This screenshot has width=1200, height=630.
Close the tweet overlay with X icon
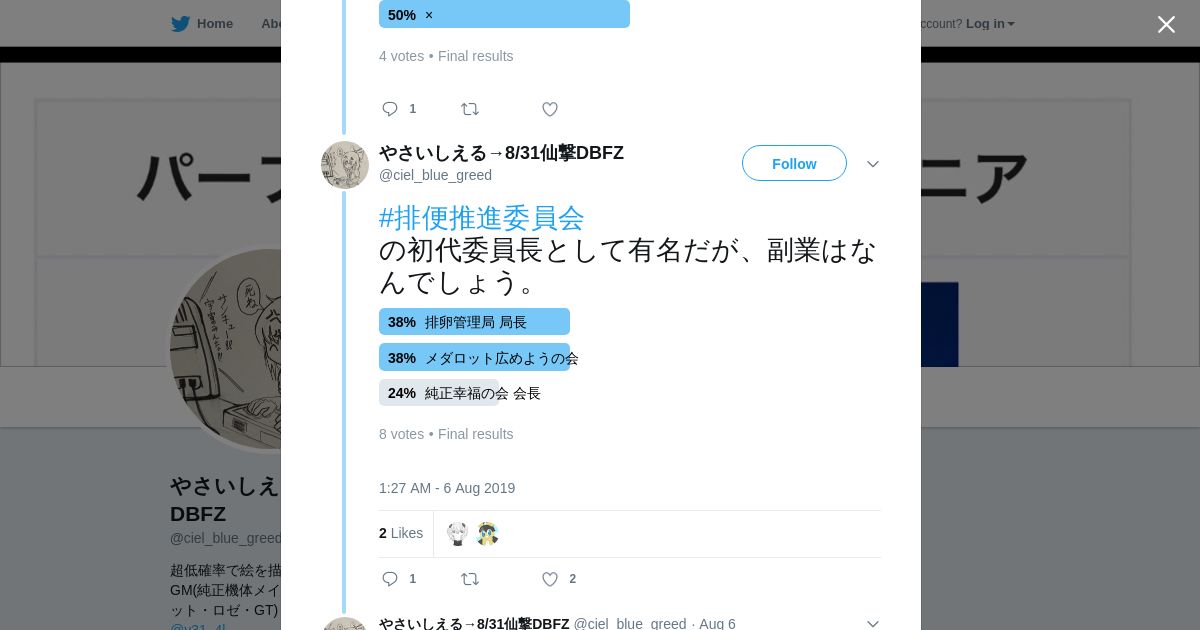[x=1166, y=25]
